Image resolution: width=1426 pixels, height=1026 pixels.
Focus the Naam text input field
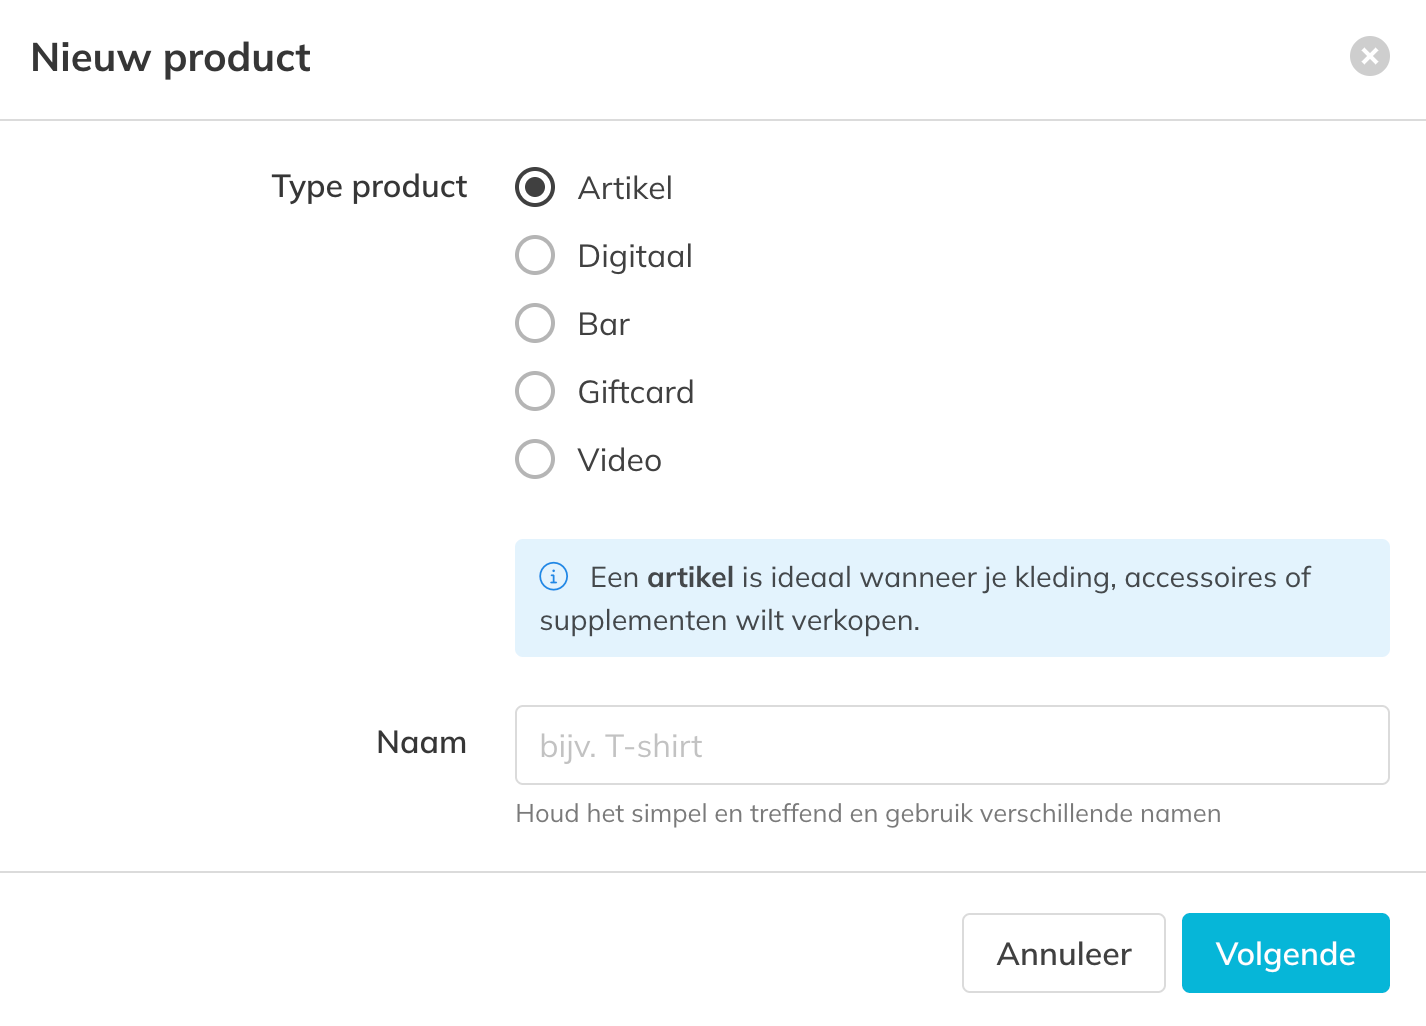pyautogui.click(x=951, y=745)
